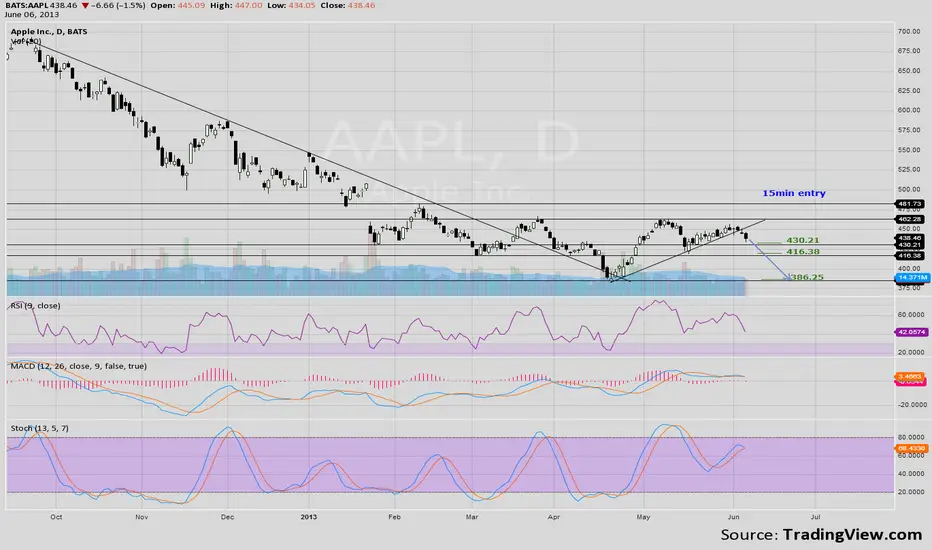Click the June 06, 2013 date label

tap(32, 14)
